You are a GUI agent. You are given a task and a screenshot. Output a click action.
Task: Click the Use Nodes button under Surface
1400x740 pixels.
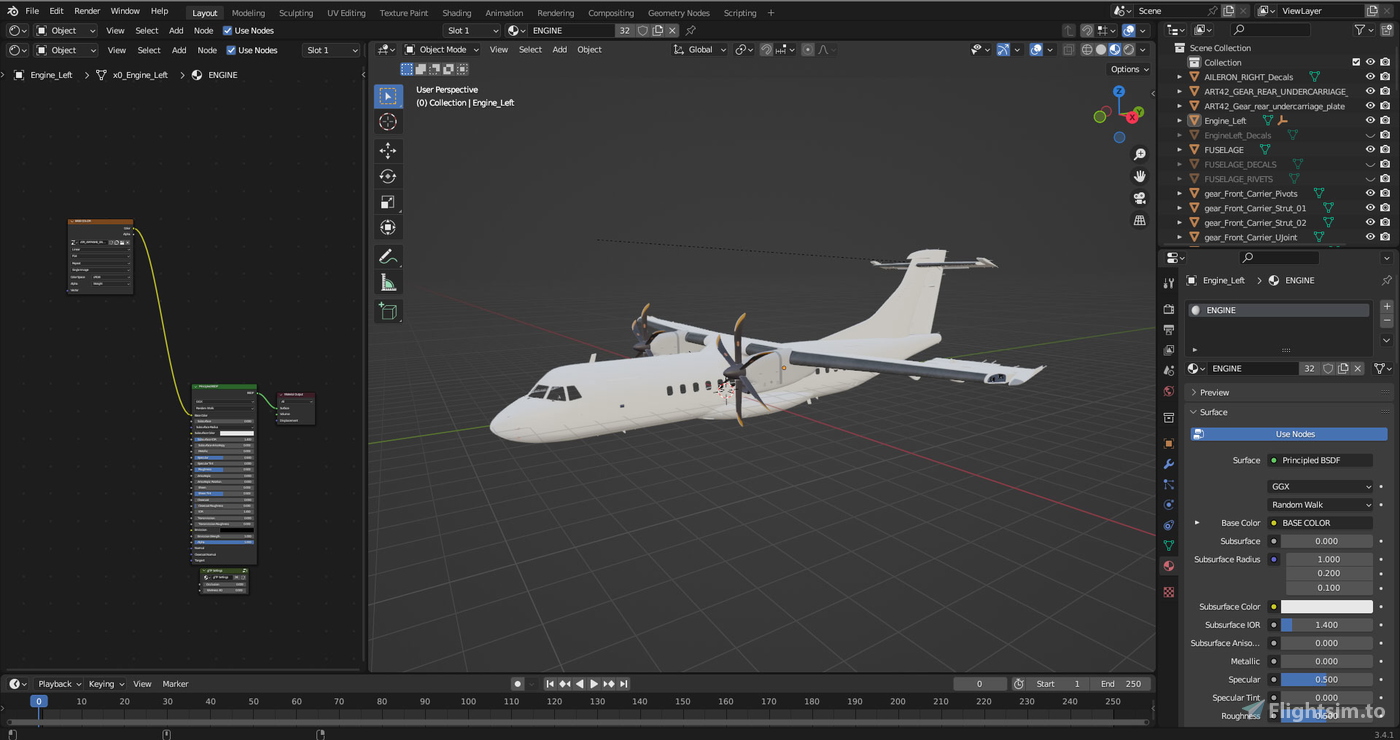(x=1294, y=433)
